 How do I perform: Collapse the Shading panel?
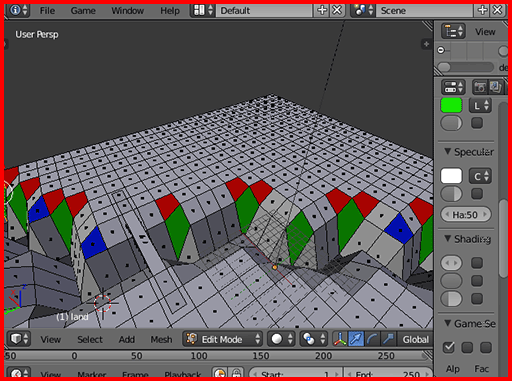[x=468, y=239]
